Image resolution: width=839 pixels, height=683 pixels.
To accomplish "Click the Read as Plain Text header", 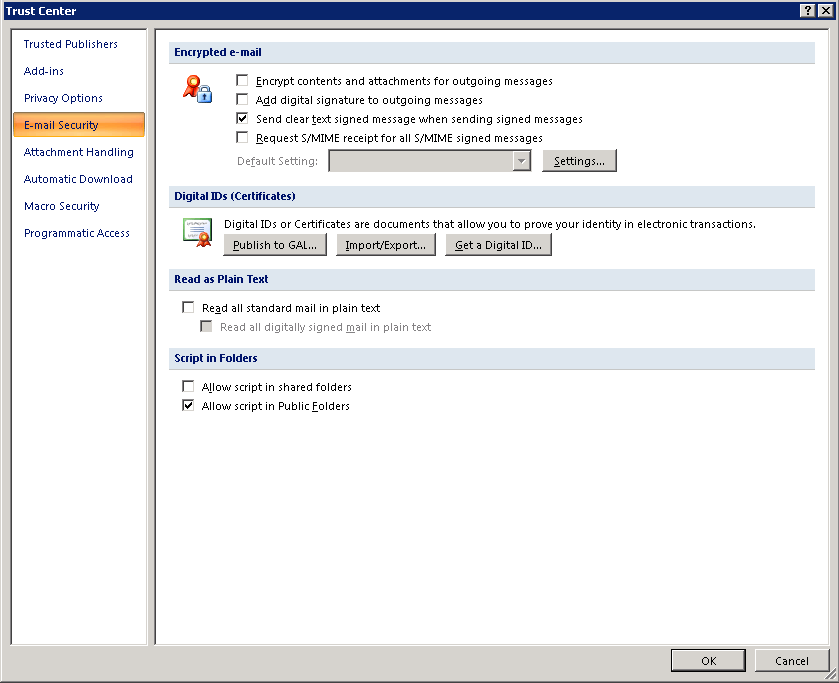I will point(492,279).
